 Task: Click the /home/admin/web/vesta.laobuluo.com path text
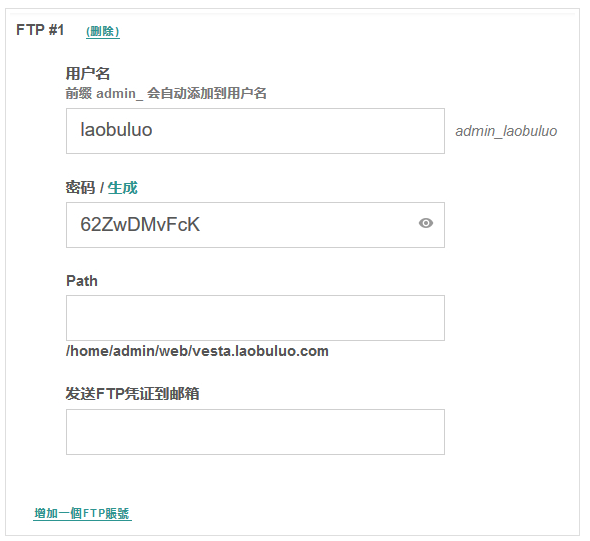pyautogui.click(x=197, y=351)
